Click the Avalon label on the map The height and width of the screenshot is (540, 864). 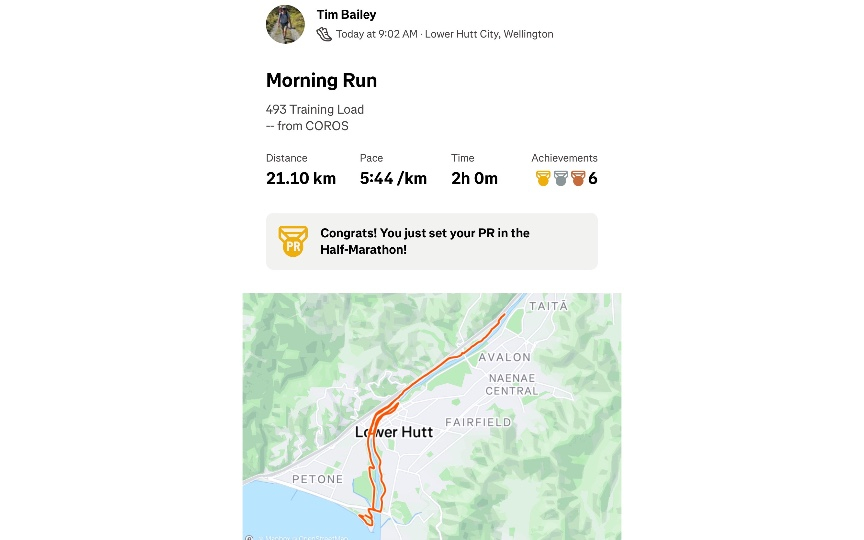pos(505,357)
